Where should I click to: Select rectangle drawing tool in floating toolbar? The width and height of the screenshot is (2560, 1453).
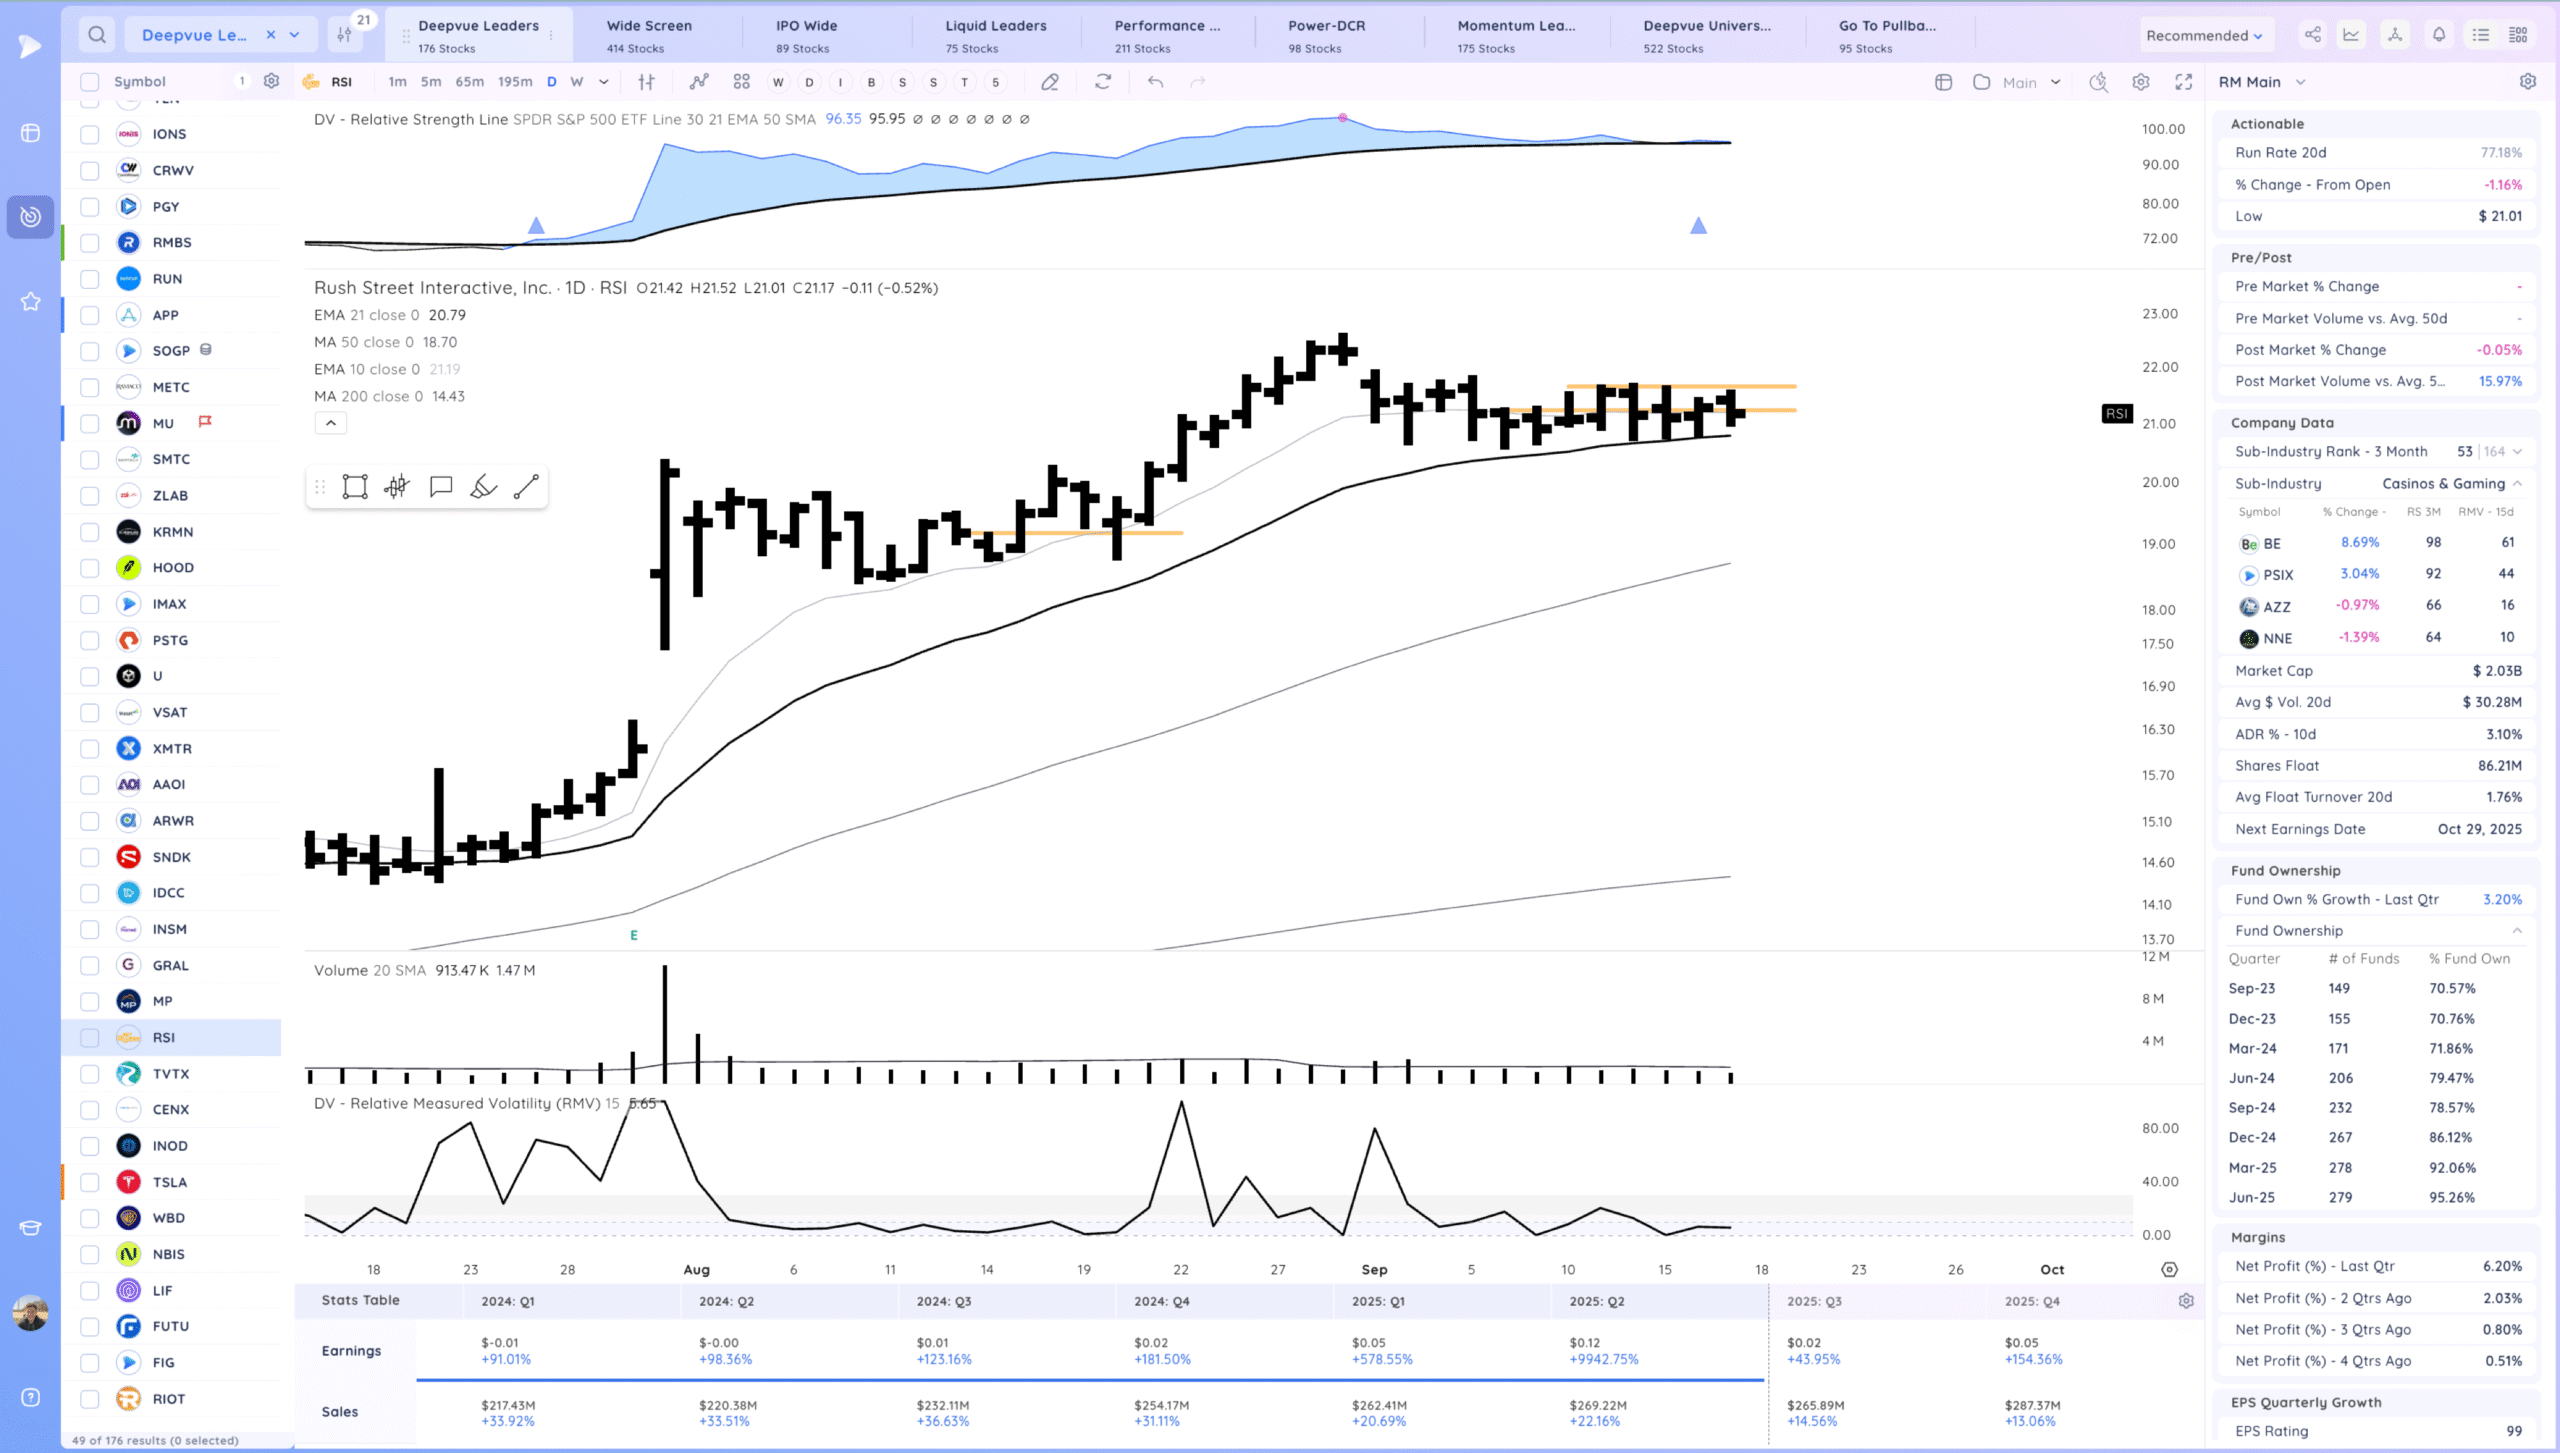coord(355,487)
